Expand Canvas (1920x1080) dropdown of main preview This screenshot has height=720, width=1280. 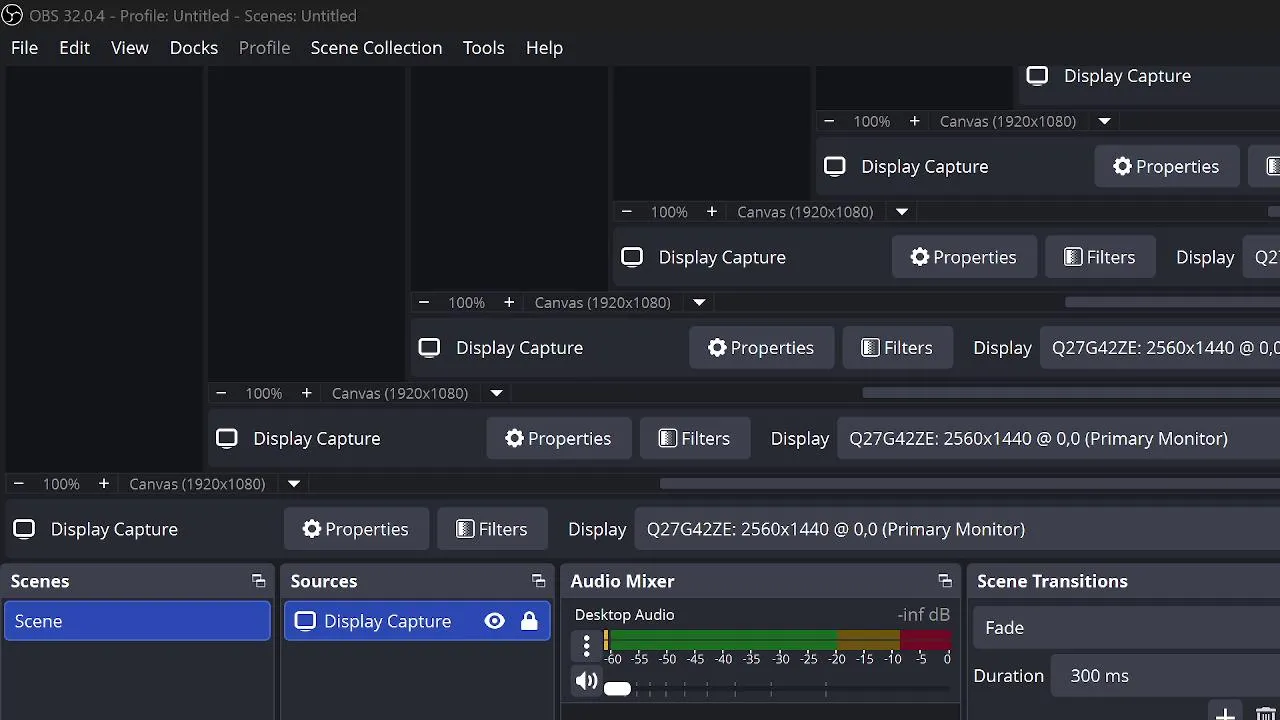294,484
